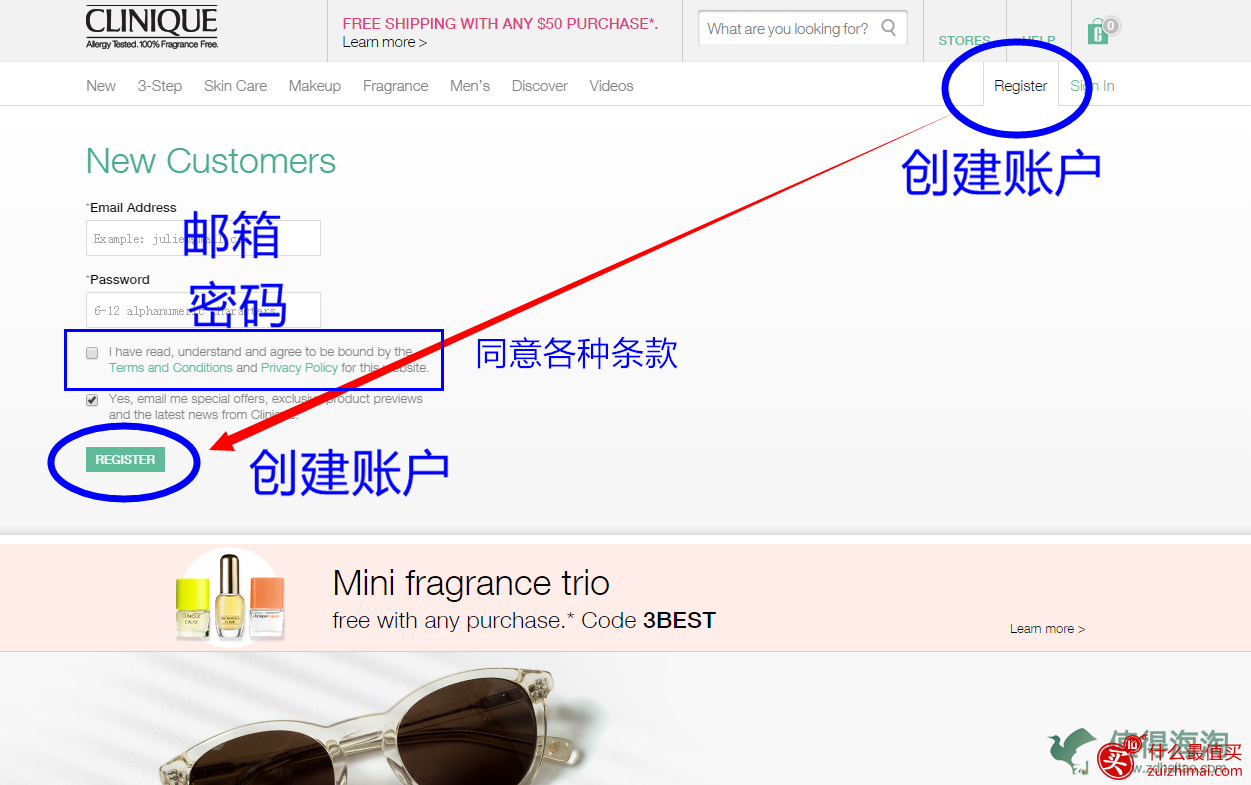
Task: Open the New menu
Action: point(101,86)
